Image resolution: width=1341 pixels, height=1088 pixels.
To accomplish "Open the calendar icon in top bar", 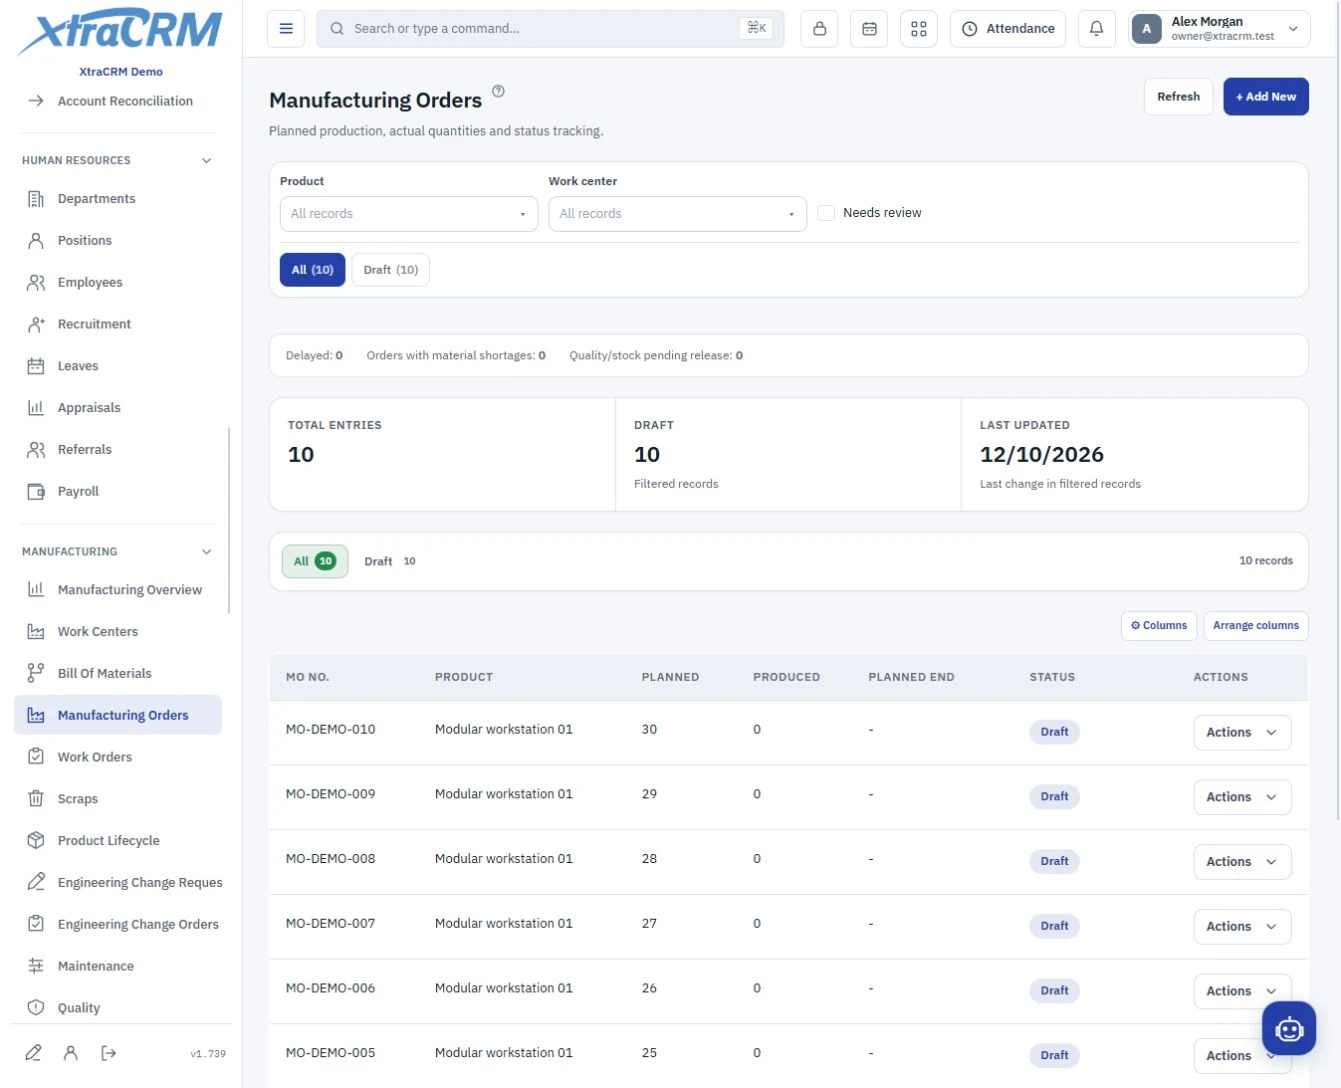I will tap(869, 29).
